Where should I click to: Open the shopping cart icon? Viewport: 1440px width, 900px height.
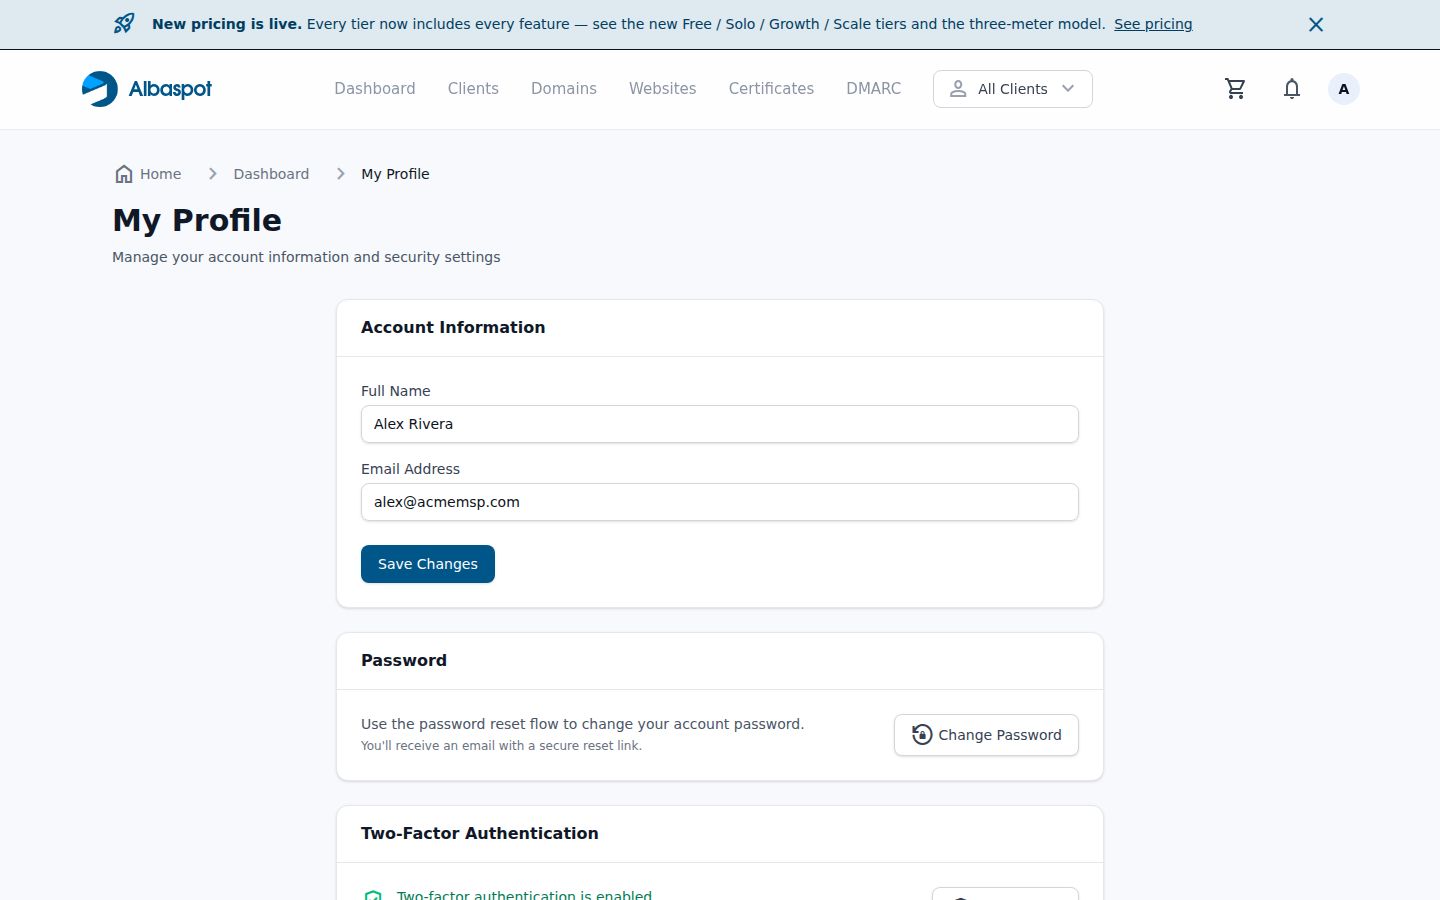point(1235,89)
